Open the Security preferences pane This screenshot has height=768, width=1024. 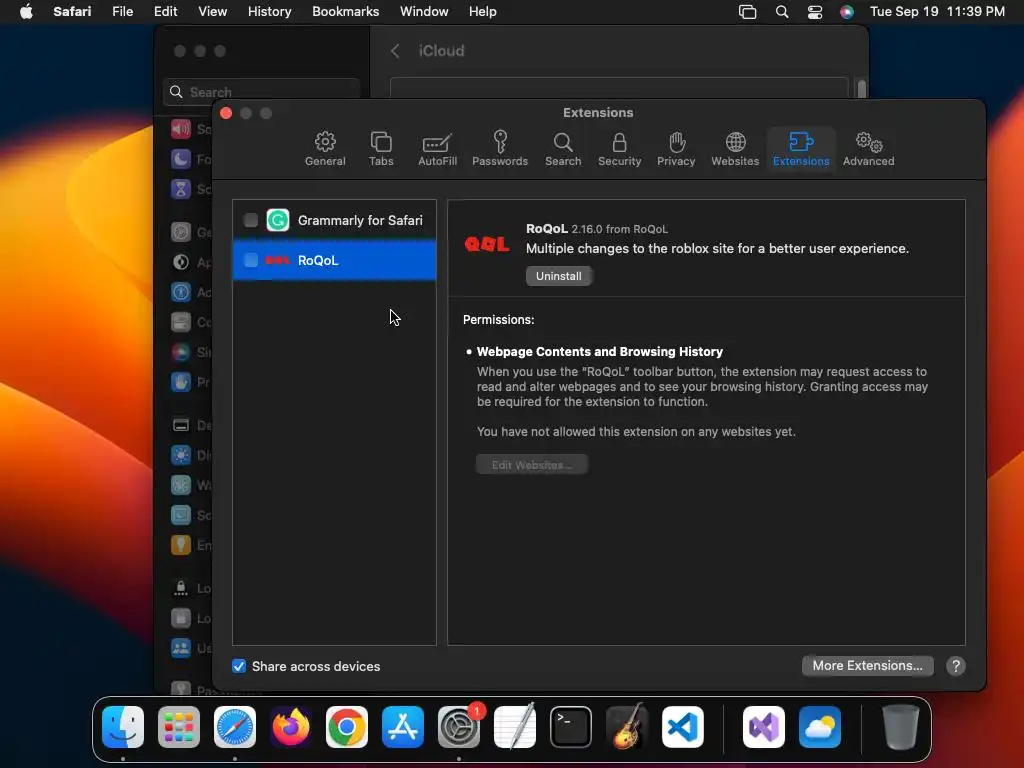tap(619, 149)
